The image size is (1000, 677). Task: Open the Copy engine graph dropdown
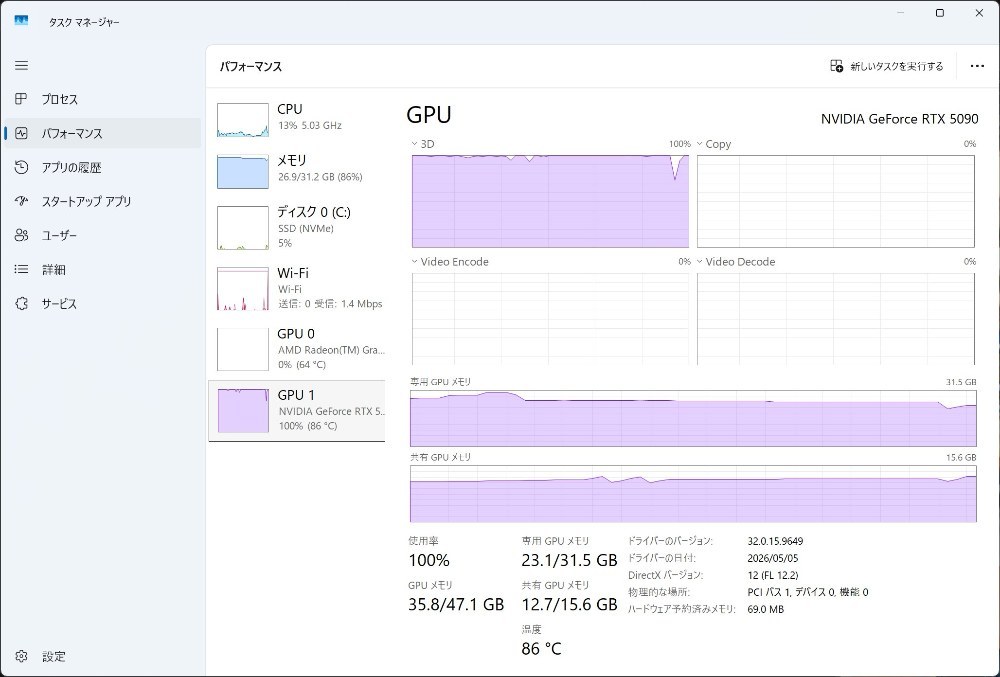point(700,144)
